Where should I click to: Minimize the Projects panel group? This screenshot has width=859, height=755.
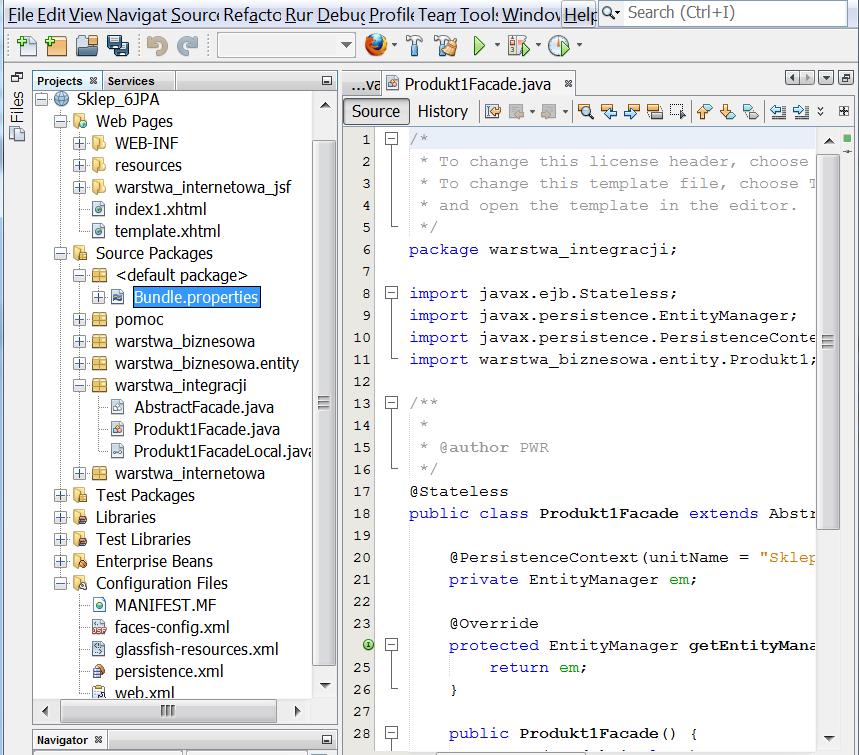327,81
